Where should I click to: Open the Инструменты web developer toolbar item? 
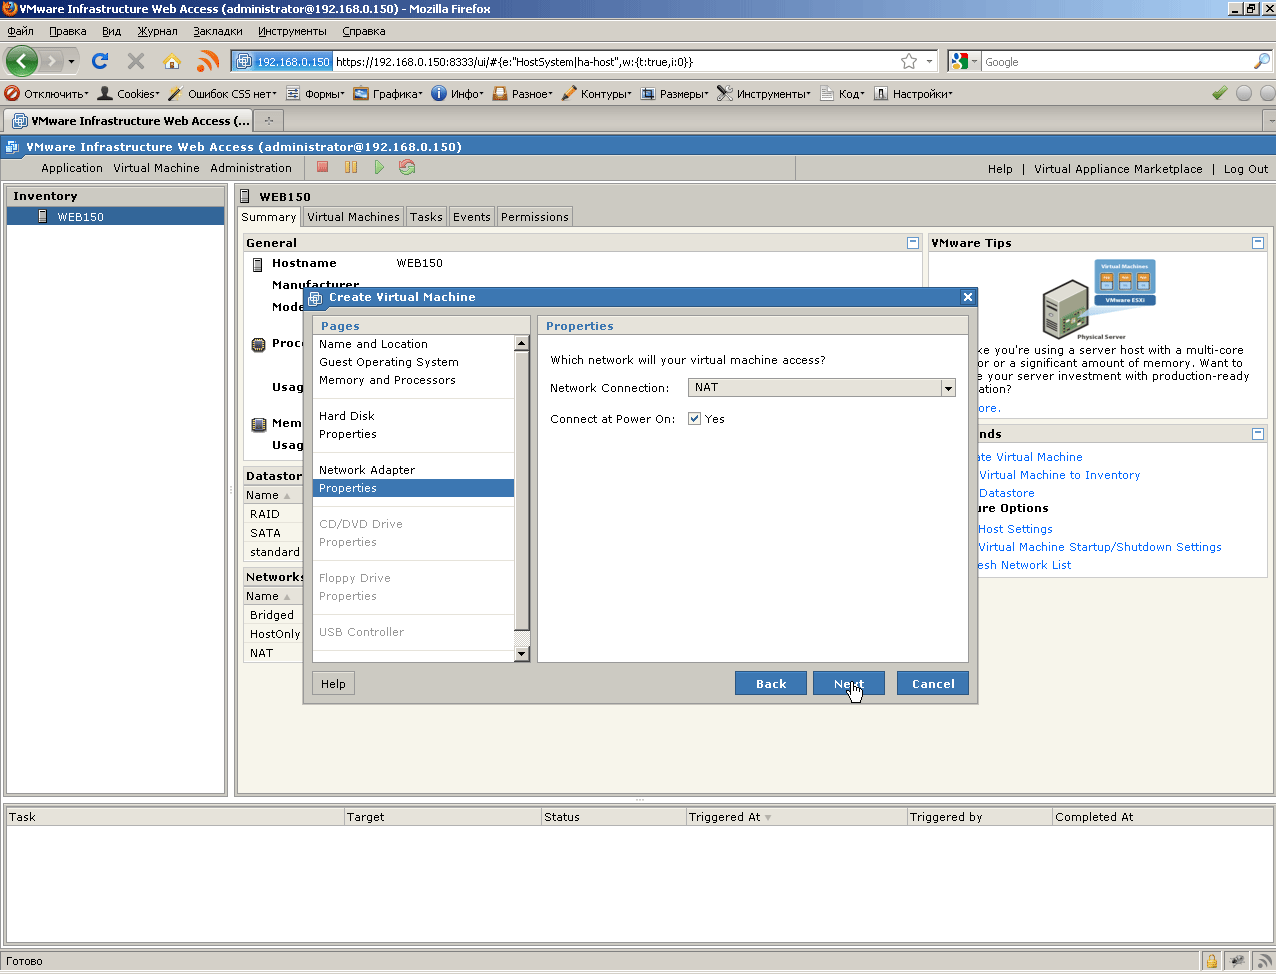[765, 94]
